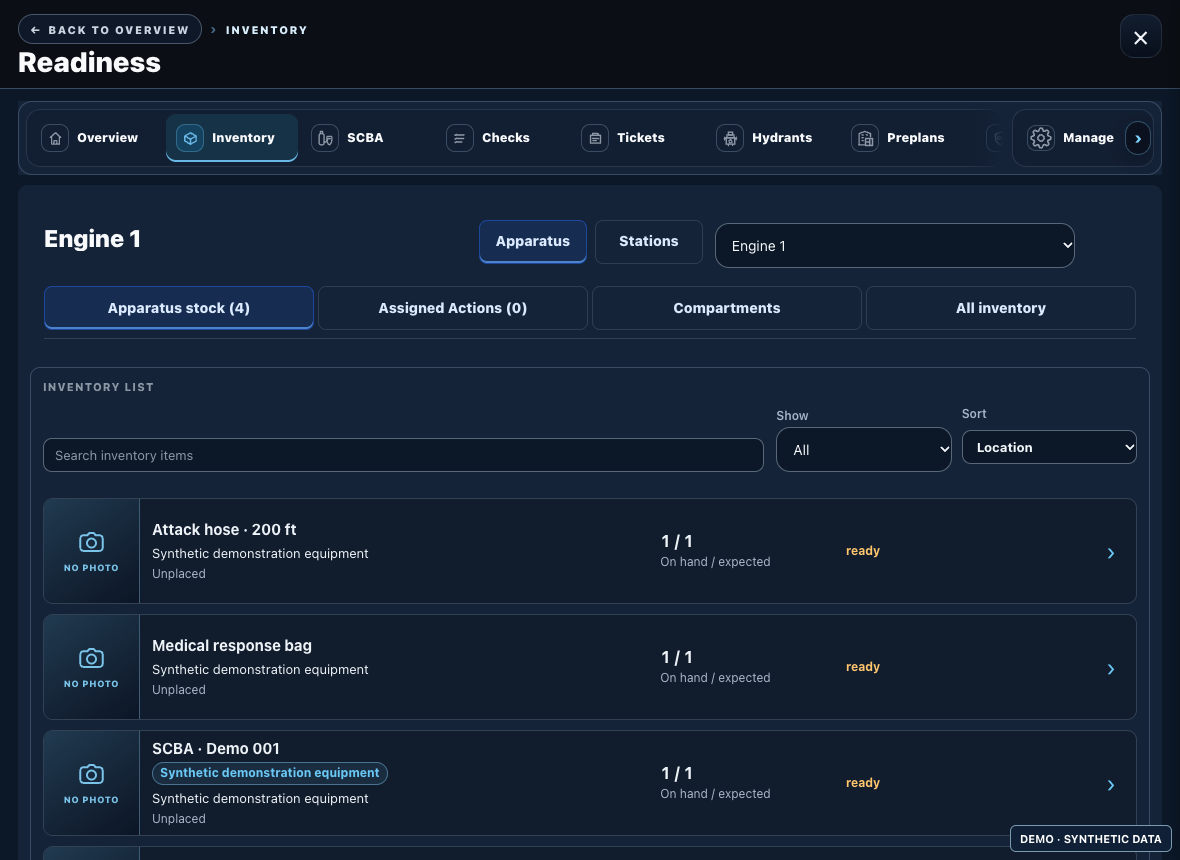The width and height of the screenshot is (1180, 860).
Task: Go back via Back to Overview button
Action: tap(110, 29)
